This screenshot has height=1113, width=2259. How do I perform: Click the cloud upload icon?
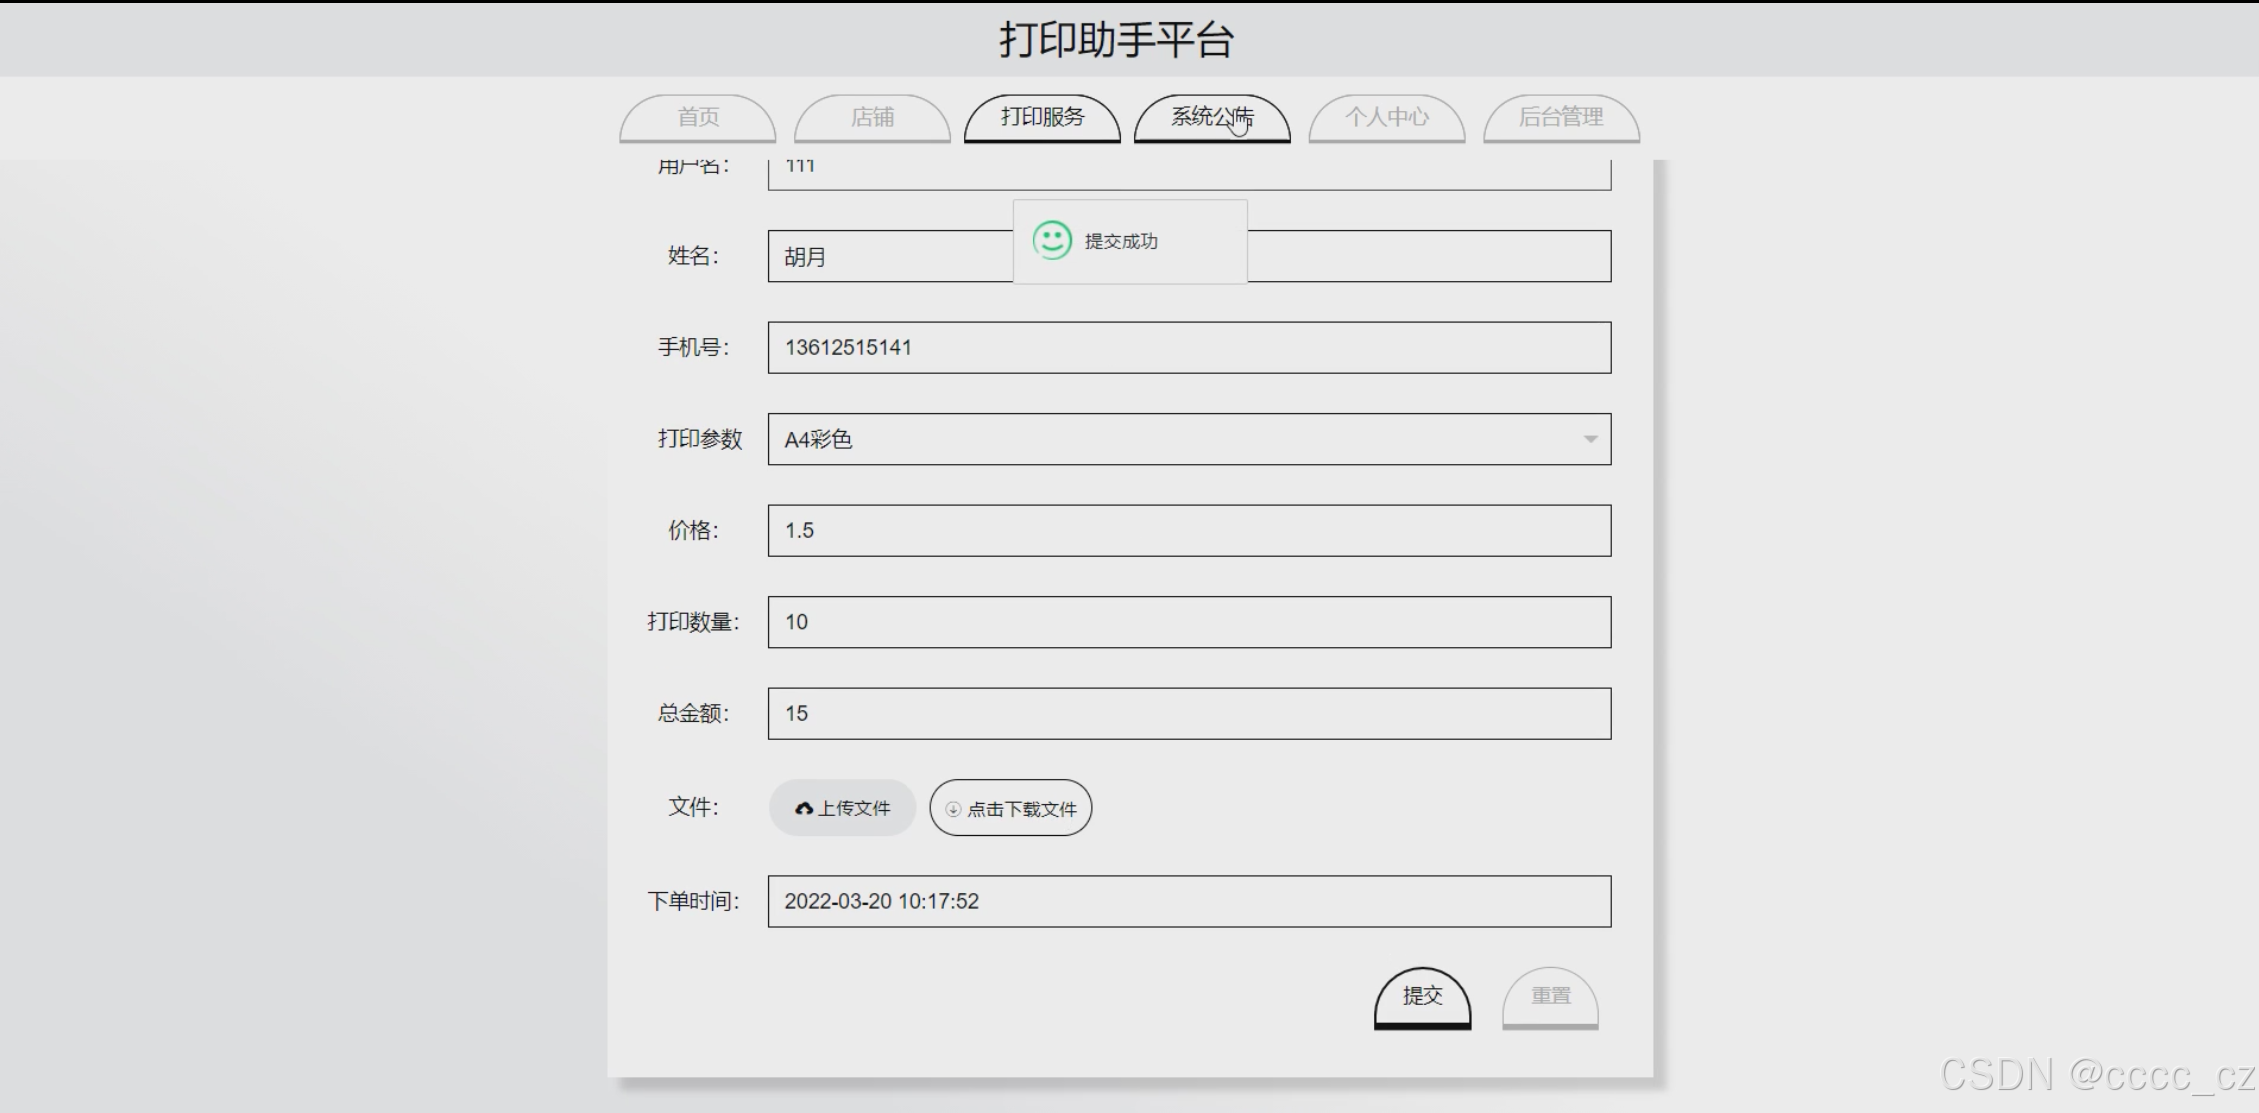(804, 809)
